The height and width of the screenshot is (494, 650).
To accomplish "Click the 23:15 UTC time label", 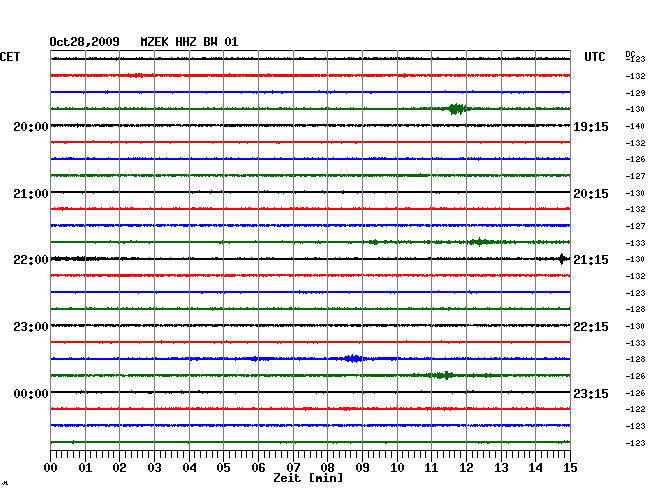I will (590, 393).
